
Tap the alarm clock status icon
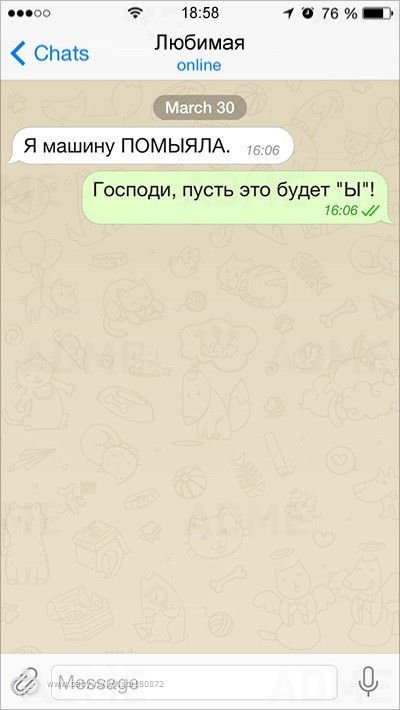tap(308, 14)
